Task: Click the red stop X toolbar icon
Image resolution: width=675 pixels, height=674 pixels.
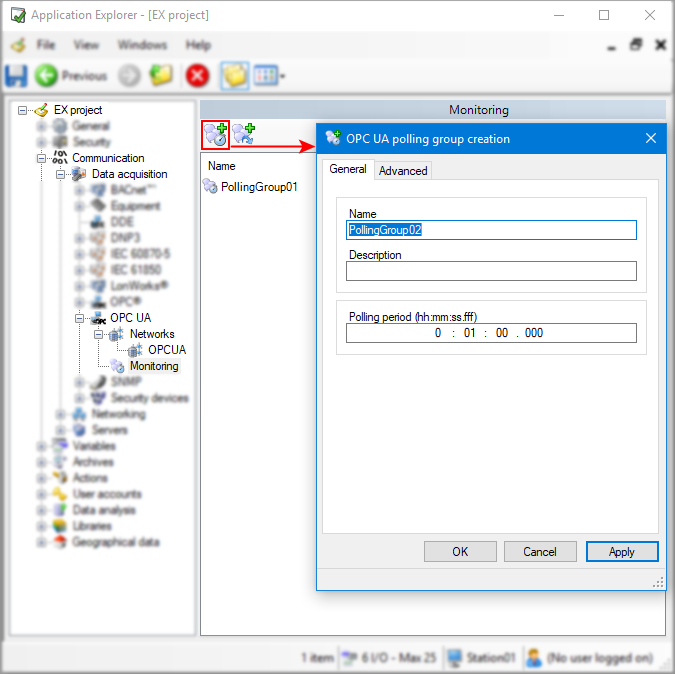Action: (x=198, y=76)
